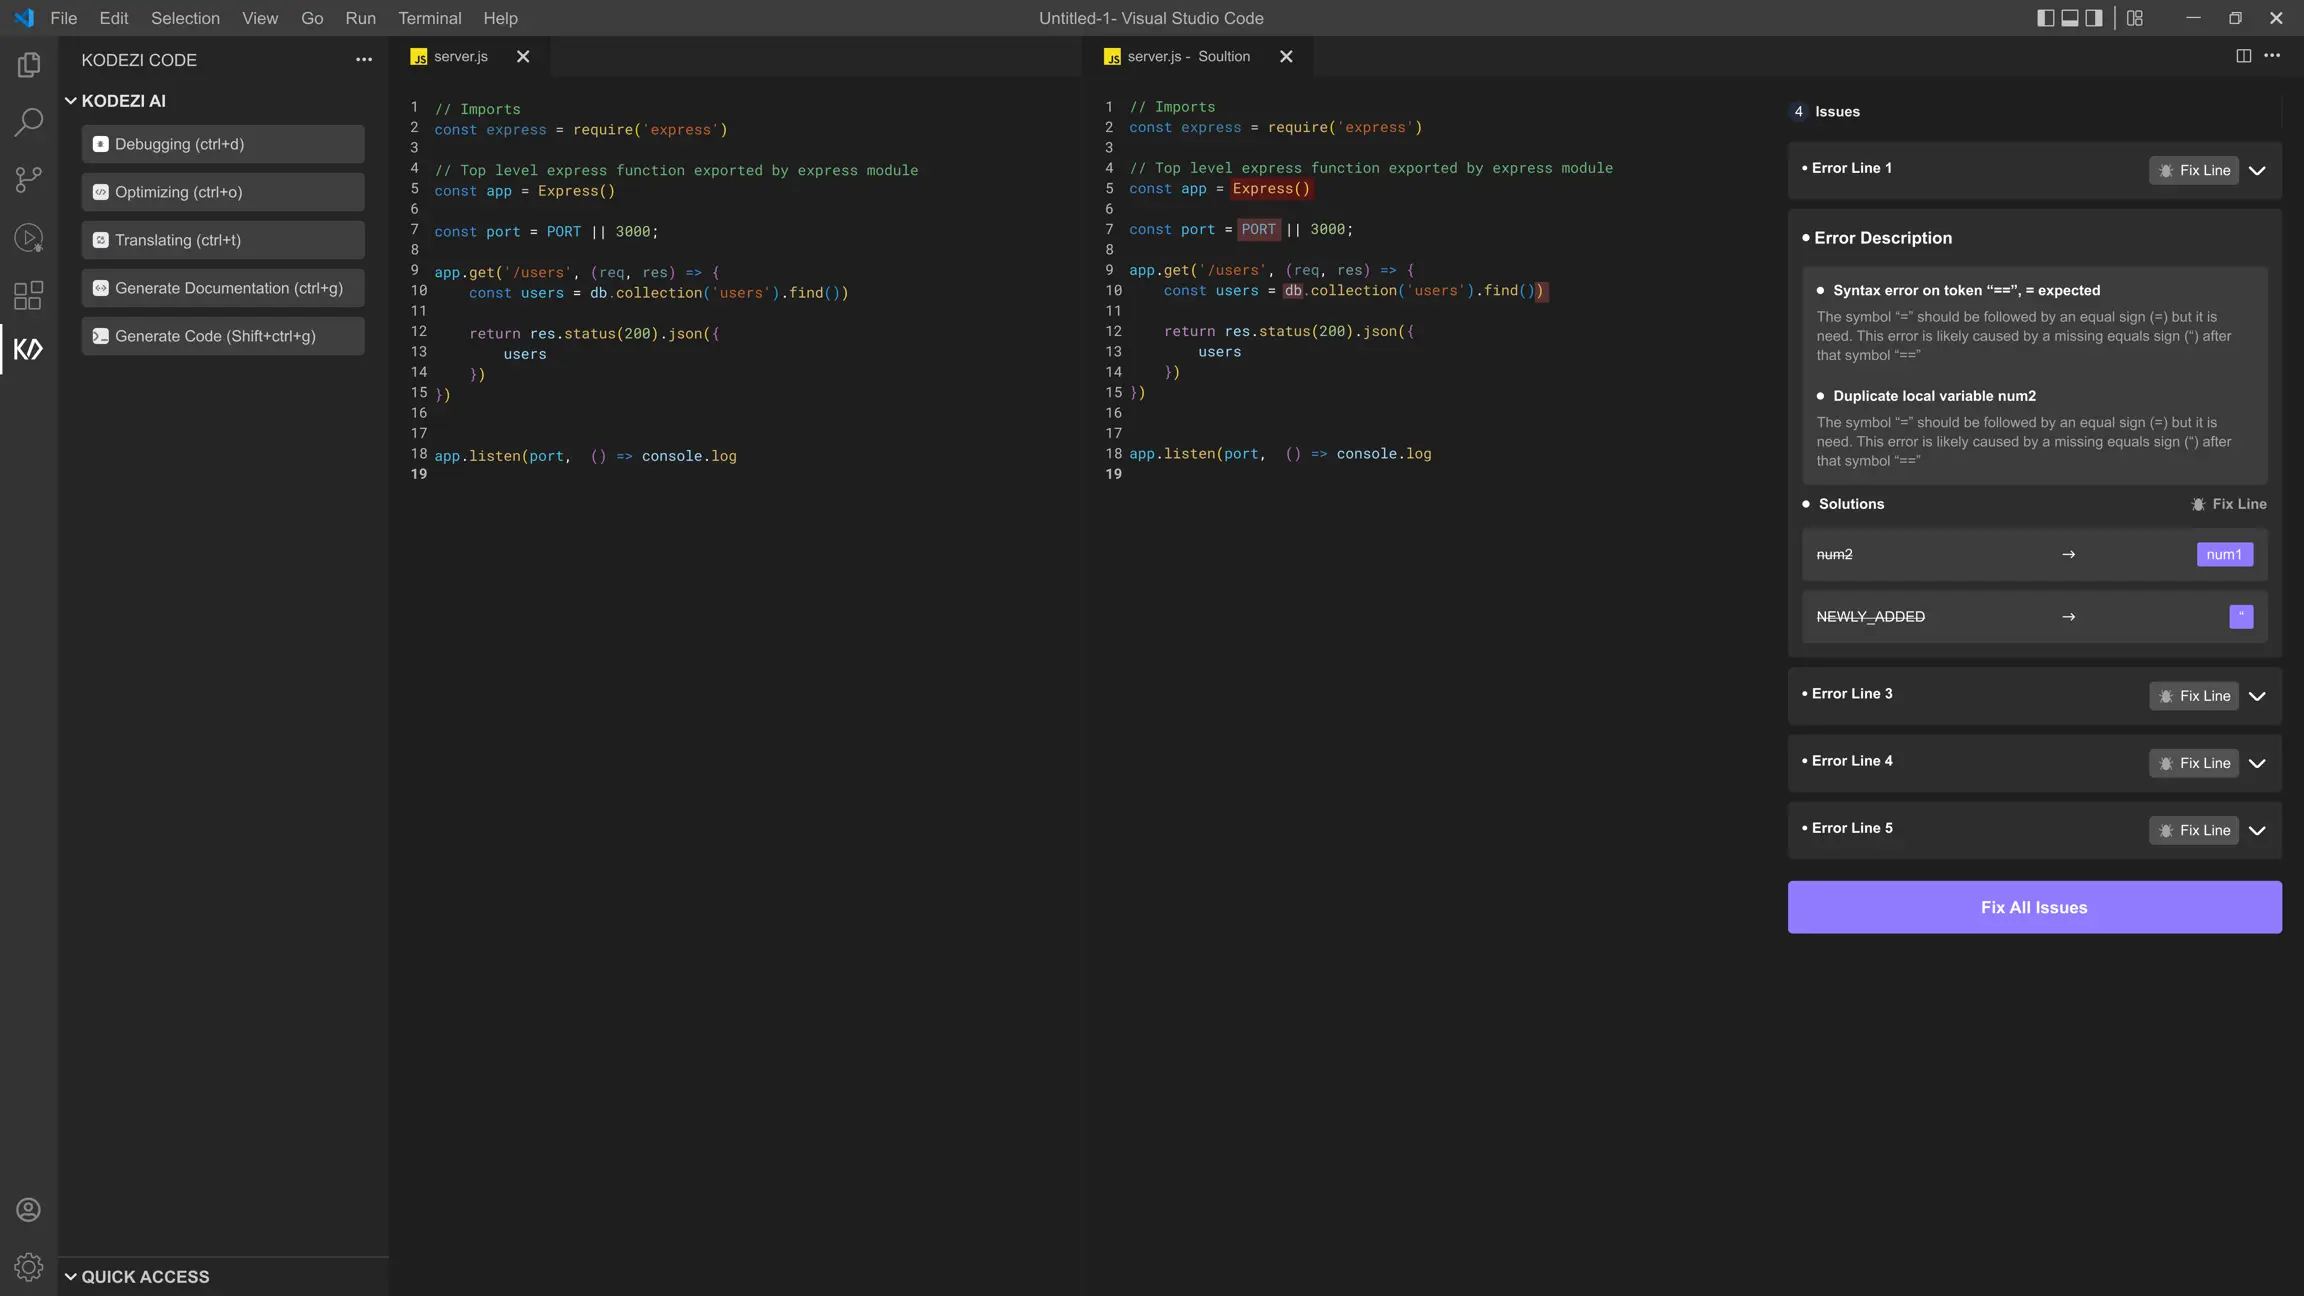Expand the Error Line 3 chevron
Image resolution: width=2304 pixels, height=1296 pixels.
[x=2257, y=696]
